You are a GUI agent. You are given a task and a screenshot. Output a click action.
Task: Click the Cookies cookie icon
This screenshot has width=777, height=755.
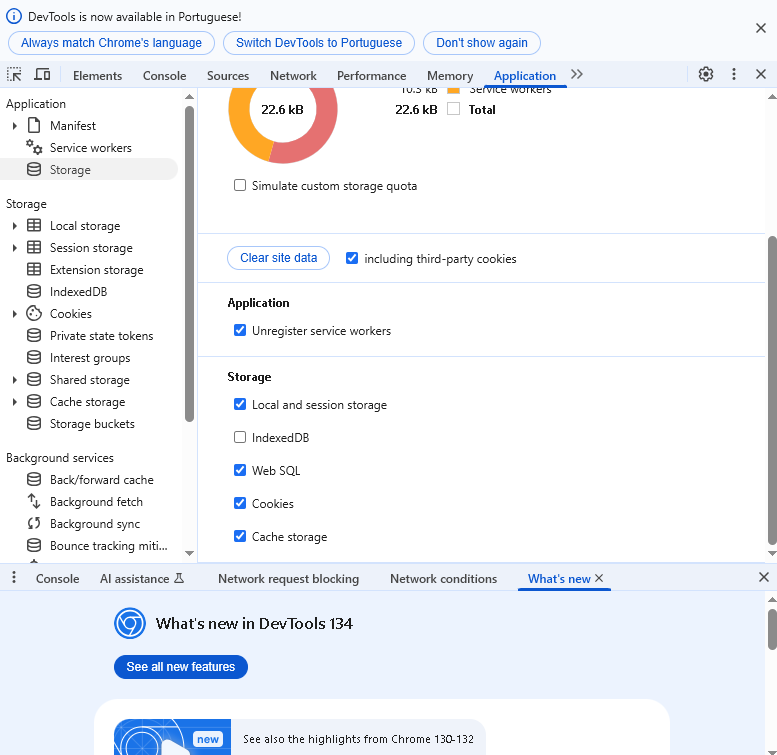[x=34, y=313]
